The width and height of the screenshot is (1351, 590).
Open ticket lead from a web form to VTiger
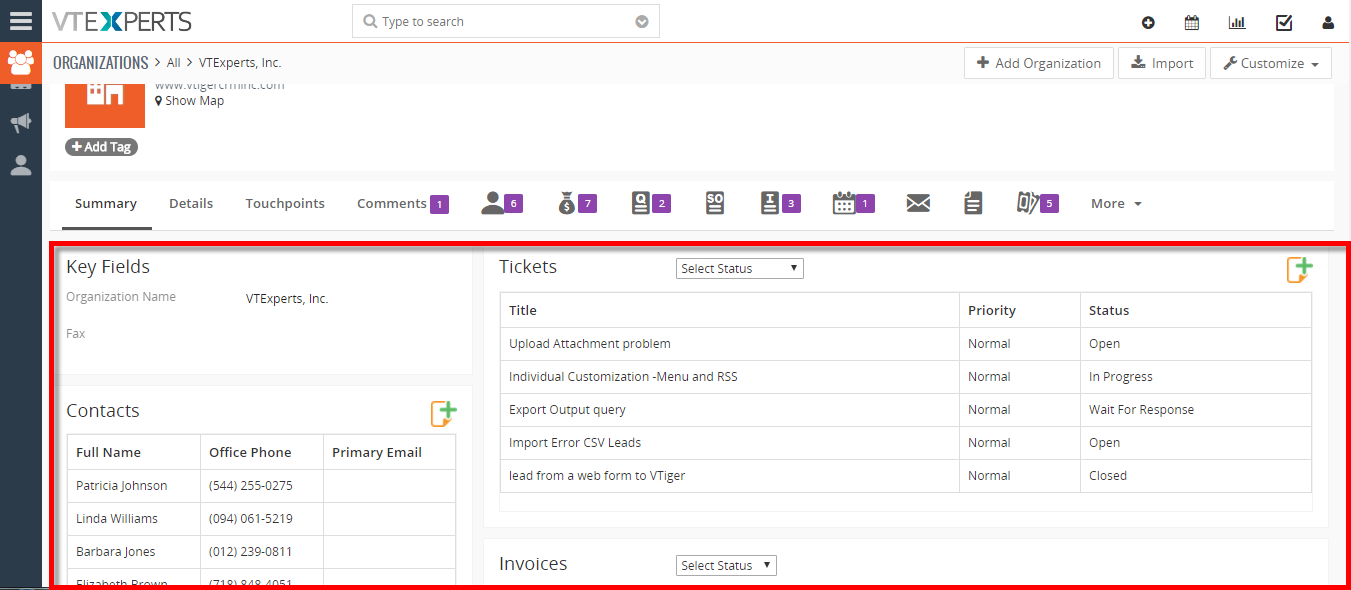pos(596,475)
